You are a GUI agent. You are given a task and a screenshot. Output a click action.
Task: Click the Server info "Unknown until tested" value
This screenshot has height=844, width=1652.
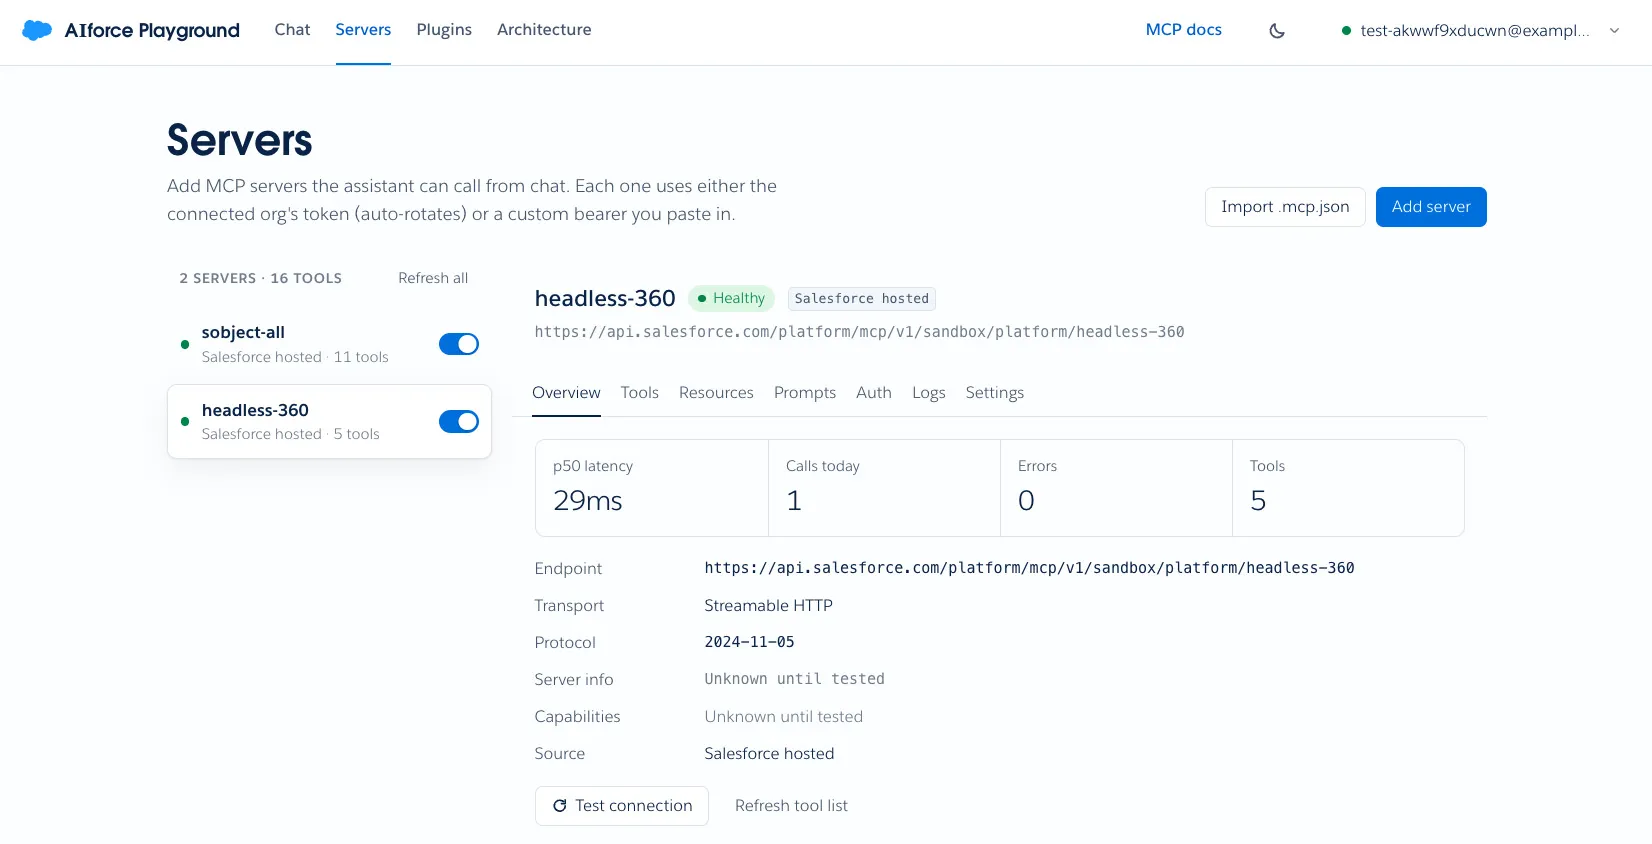pyautogui.click(x=794, y=679)
